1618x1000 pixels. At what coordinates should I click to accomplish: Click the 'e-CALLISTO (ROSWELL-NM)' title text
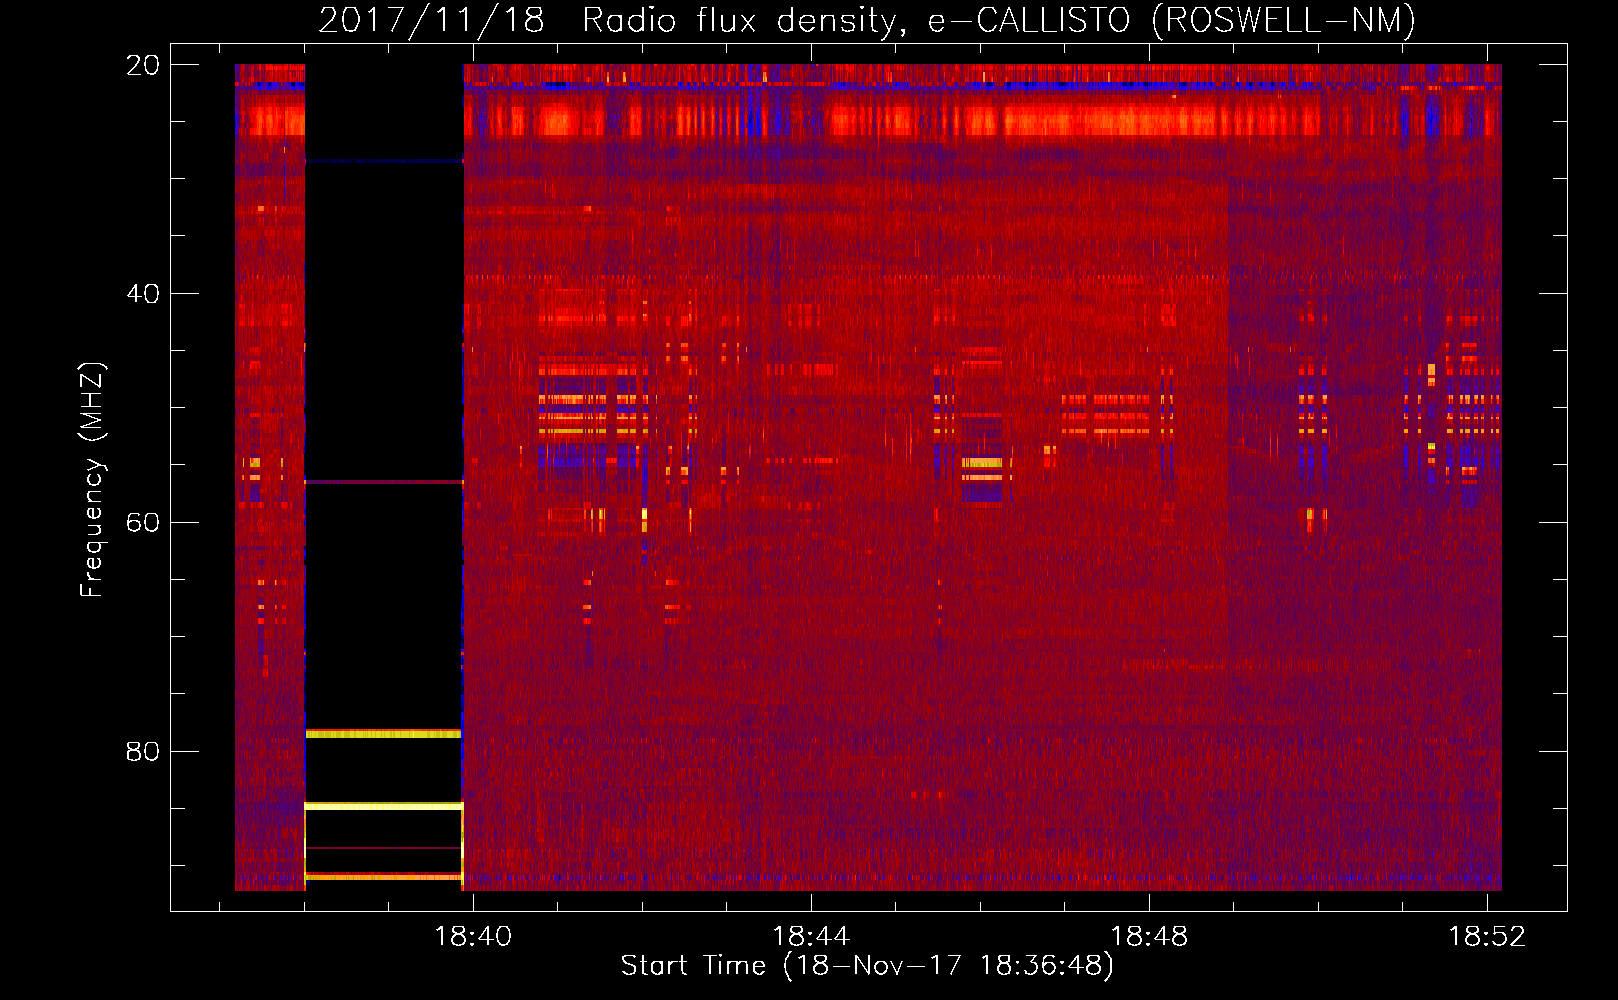click(1171, 20)
